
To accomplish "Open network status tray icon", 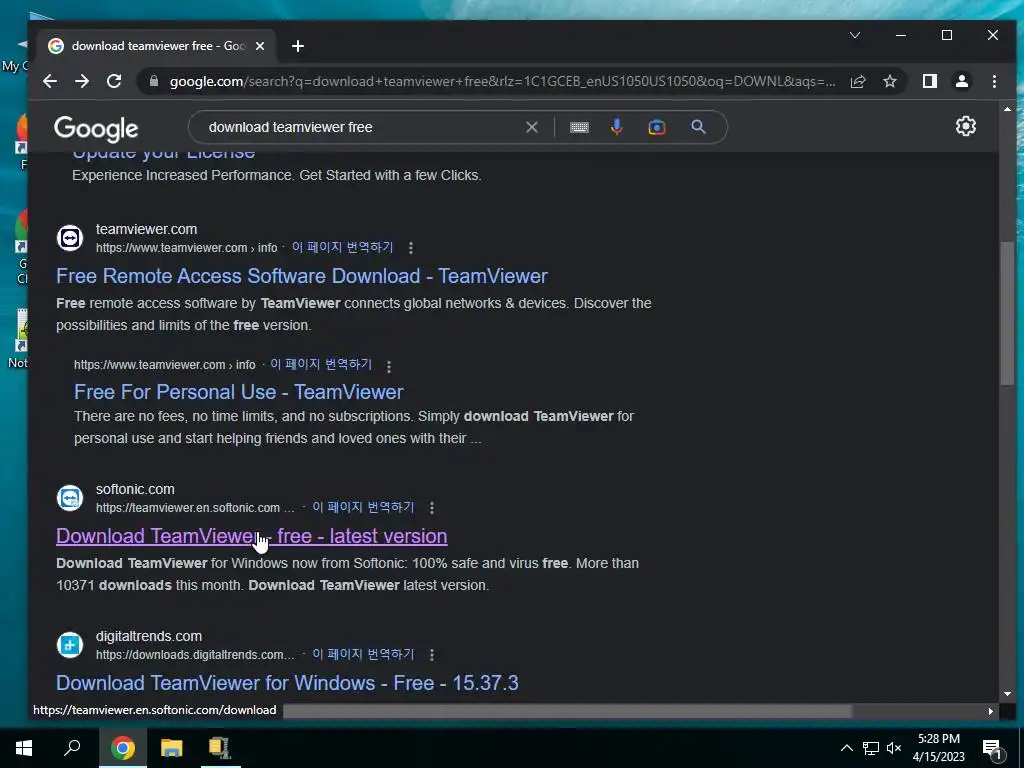I will pos(871,748).
